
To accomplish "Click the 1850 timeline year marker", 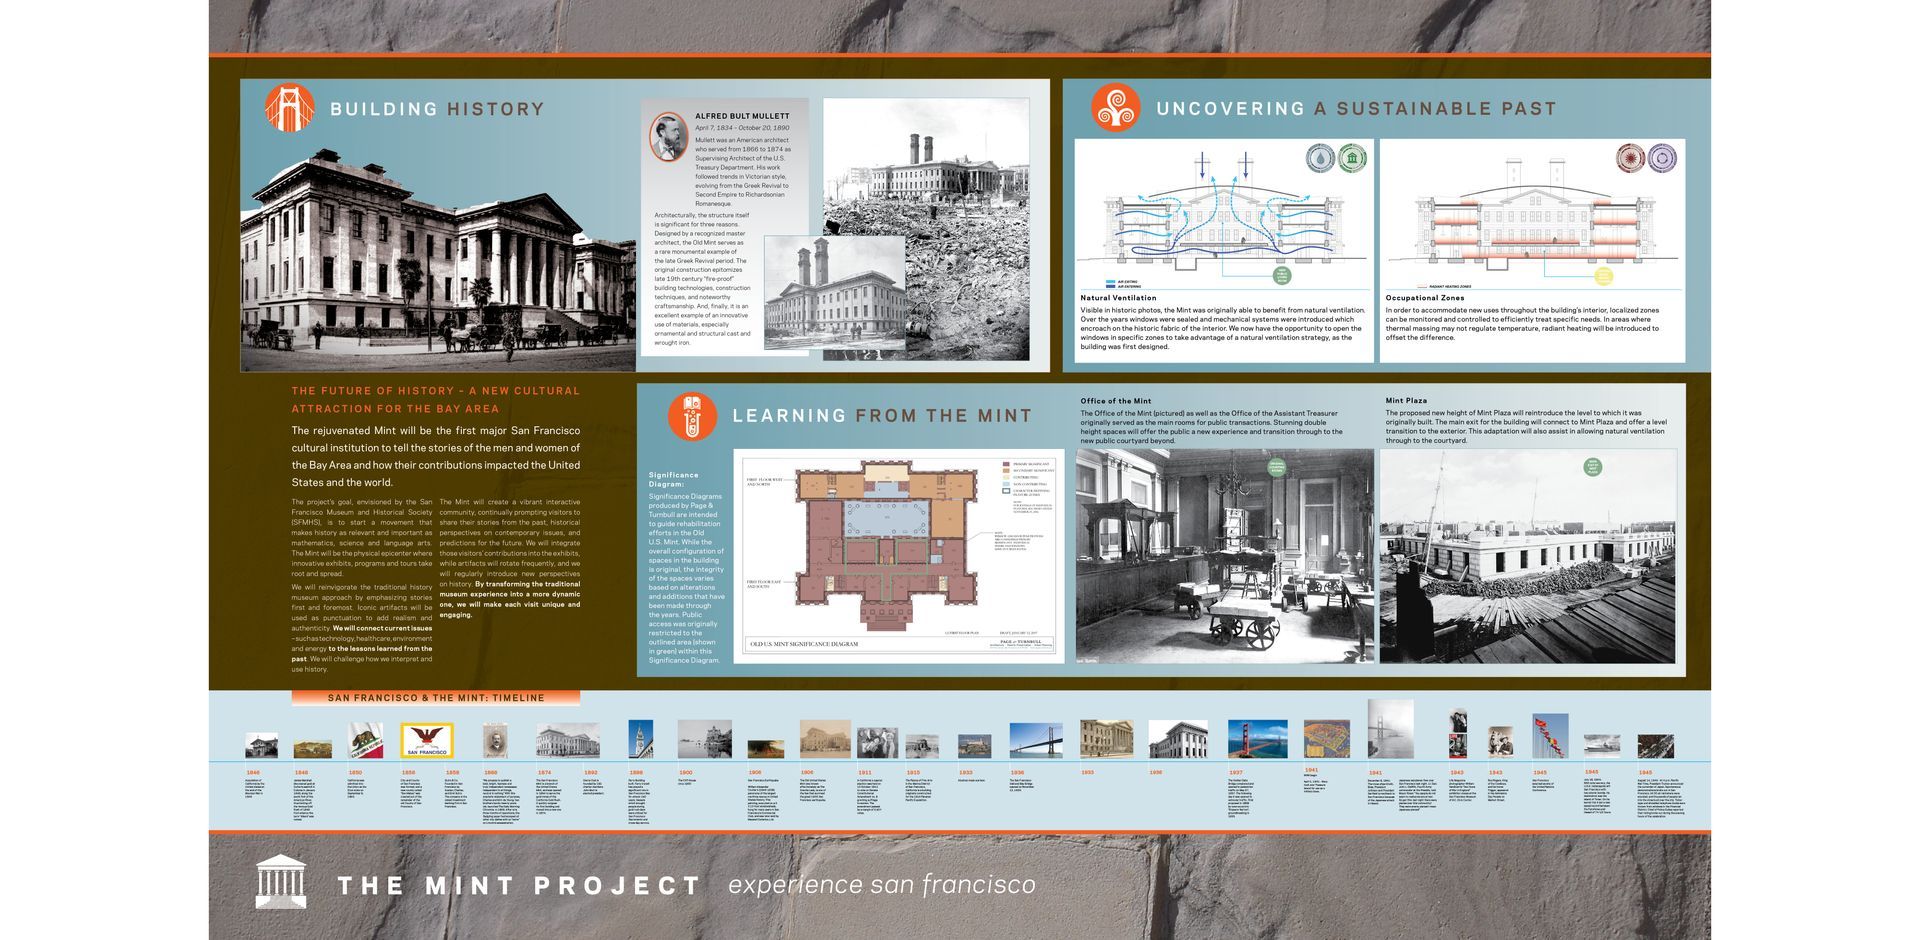I will [355, 773].
